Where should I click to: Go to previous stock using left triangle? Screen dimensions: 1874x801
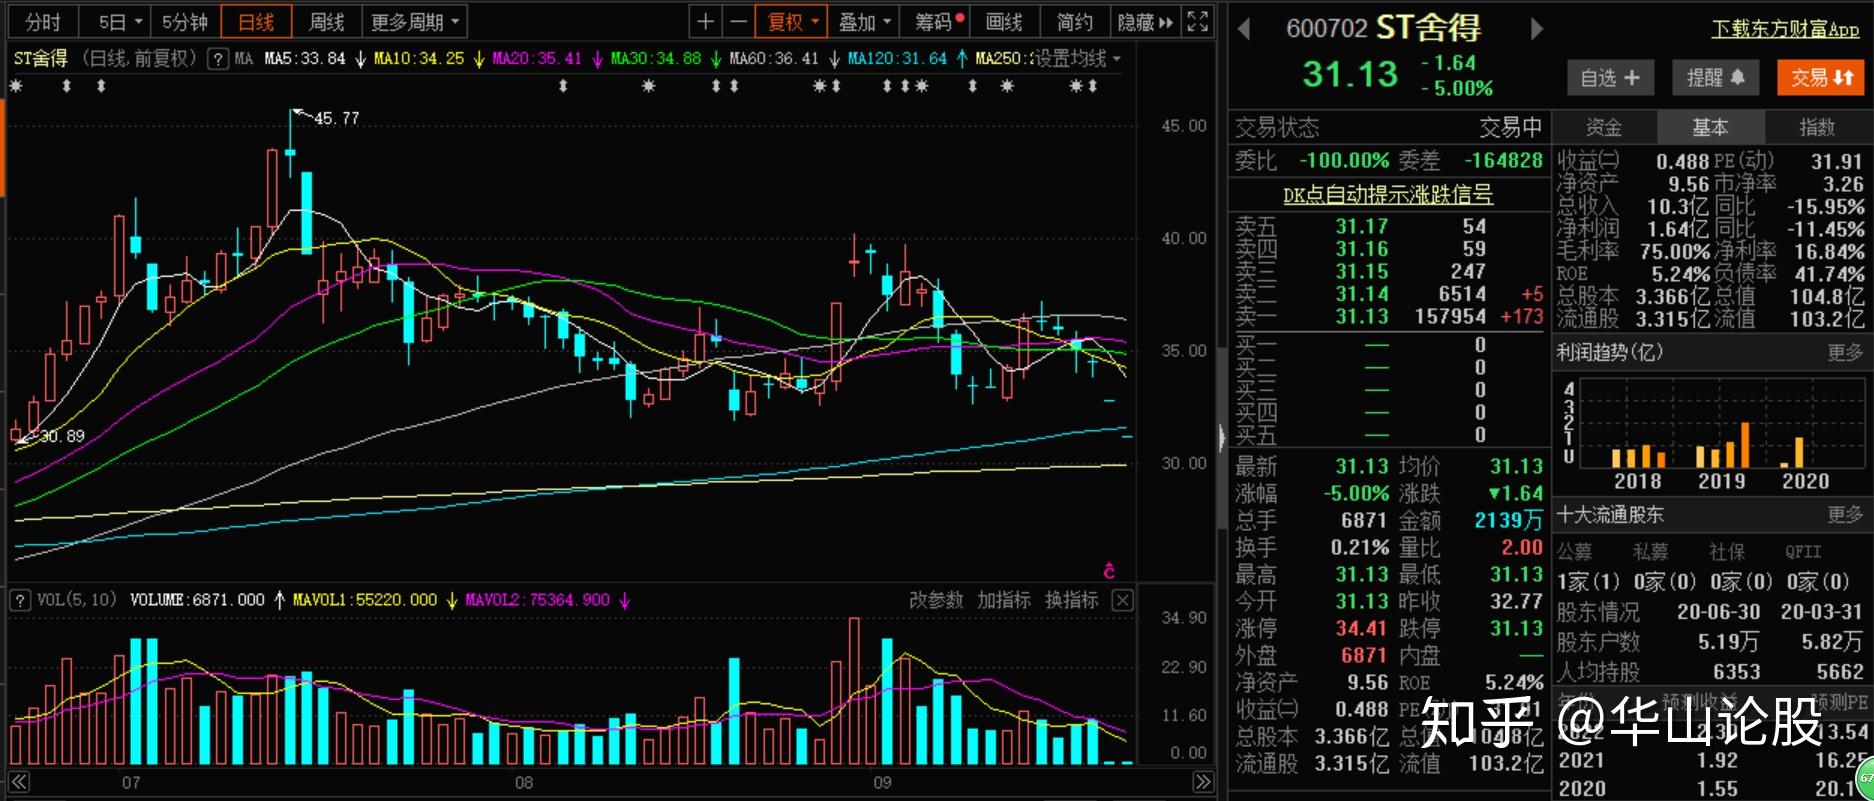pyautogui.click(x=1245, y=29)
